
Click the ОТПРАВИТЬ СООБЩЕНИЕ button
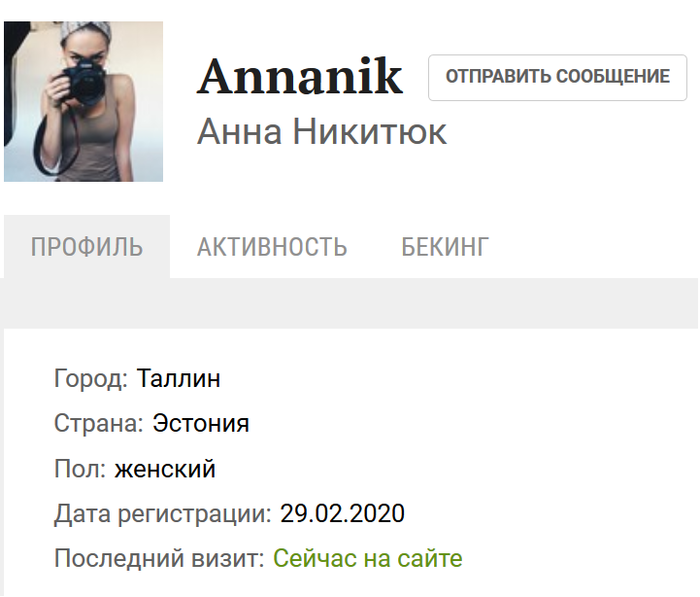coord(557,77)
